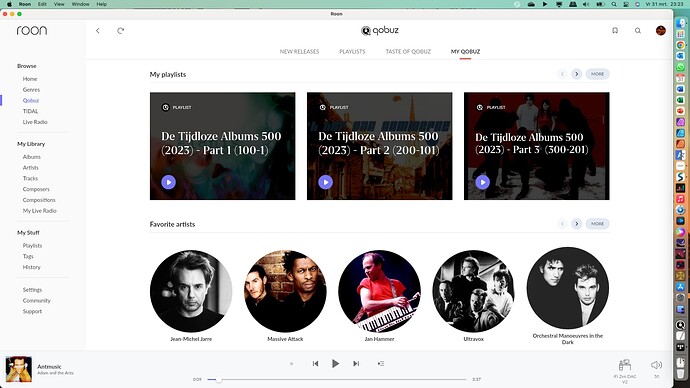Open the Help menu
690x388 pixels.
[x=102, y=4]
